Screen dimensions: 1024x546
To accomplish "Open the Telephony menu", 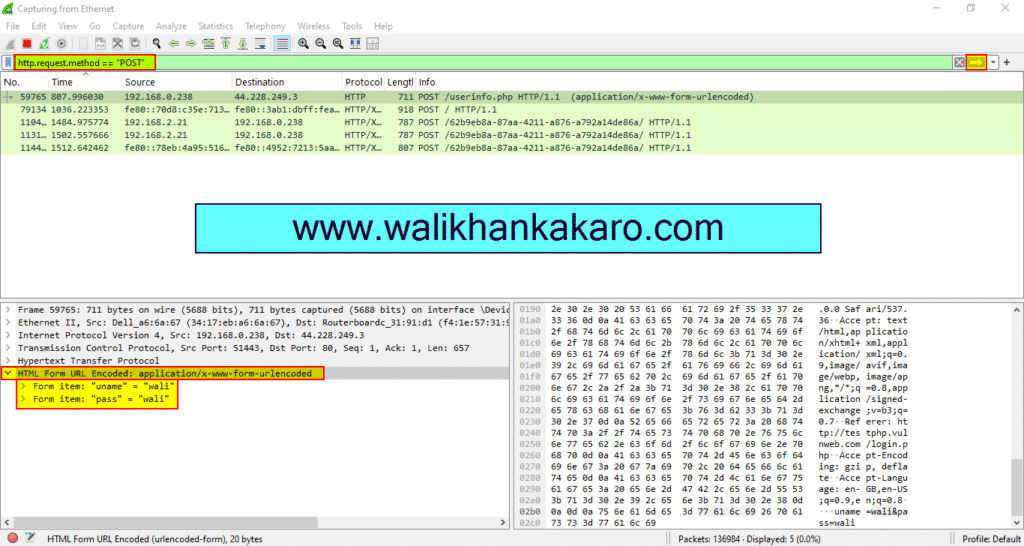I will pos(265,26).
